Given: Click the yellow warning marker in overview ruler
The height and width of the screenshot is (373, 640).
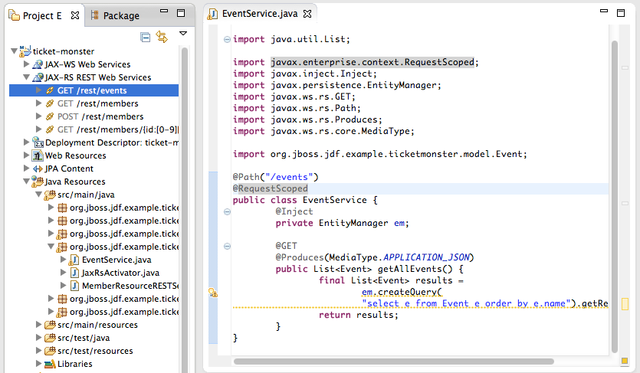Looking at the screenshot, I should (x=625, y=304).
